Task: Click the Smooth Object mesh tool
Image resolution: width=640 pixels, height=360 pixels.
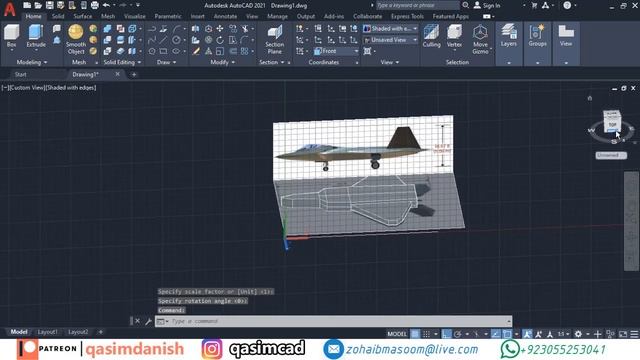Action: click(x=76, y=39)
